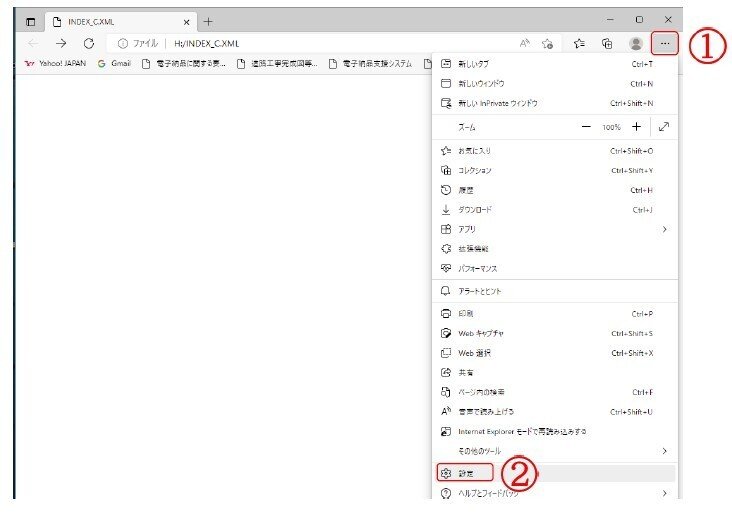
Task: Open the 電子納品に関する要... bookmark
Action: tap(184, 64)
